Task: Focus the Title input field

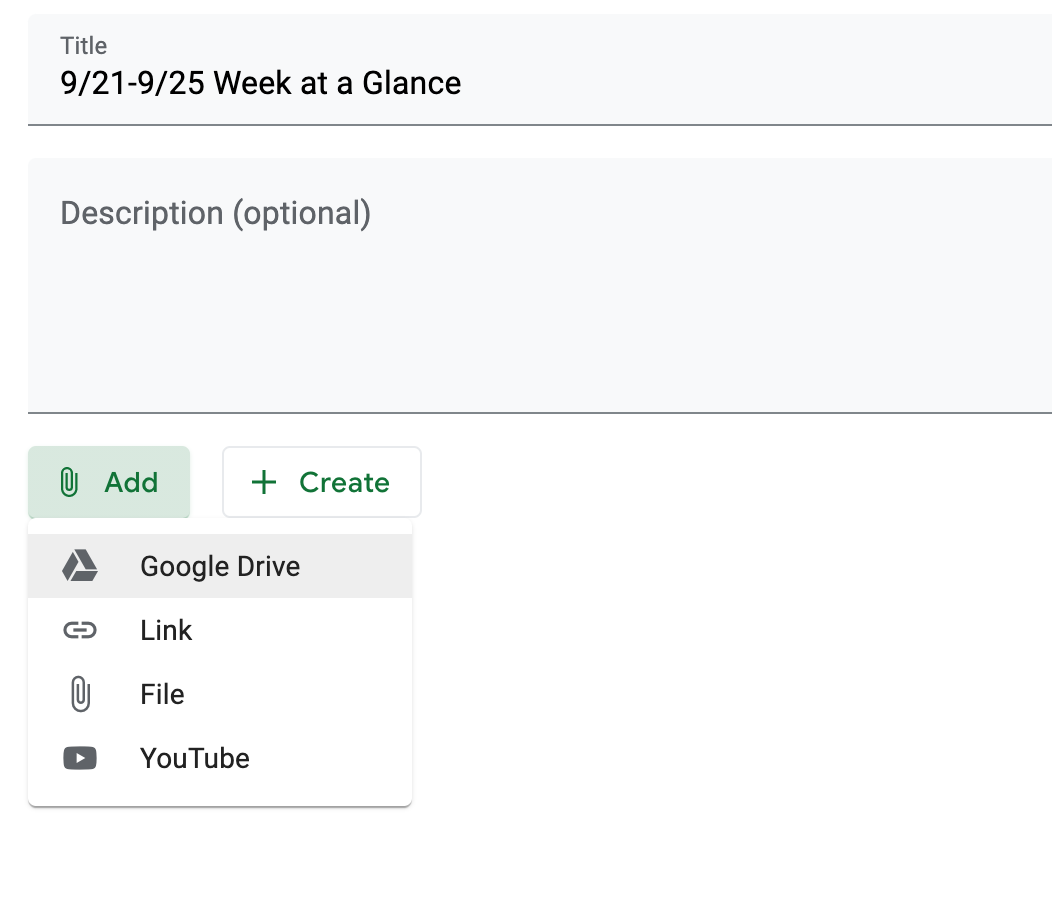Action: pyautogui.click(x=600, y=83)
